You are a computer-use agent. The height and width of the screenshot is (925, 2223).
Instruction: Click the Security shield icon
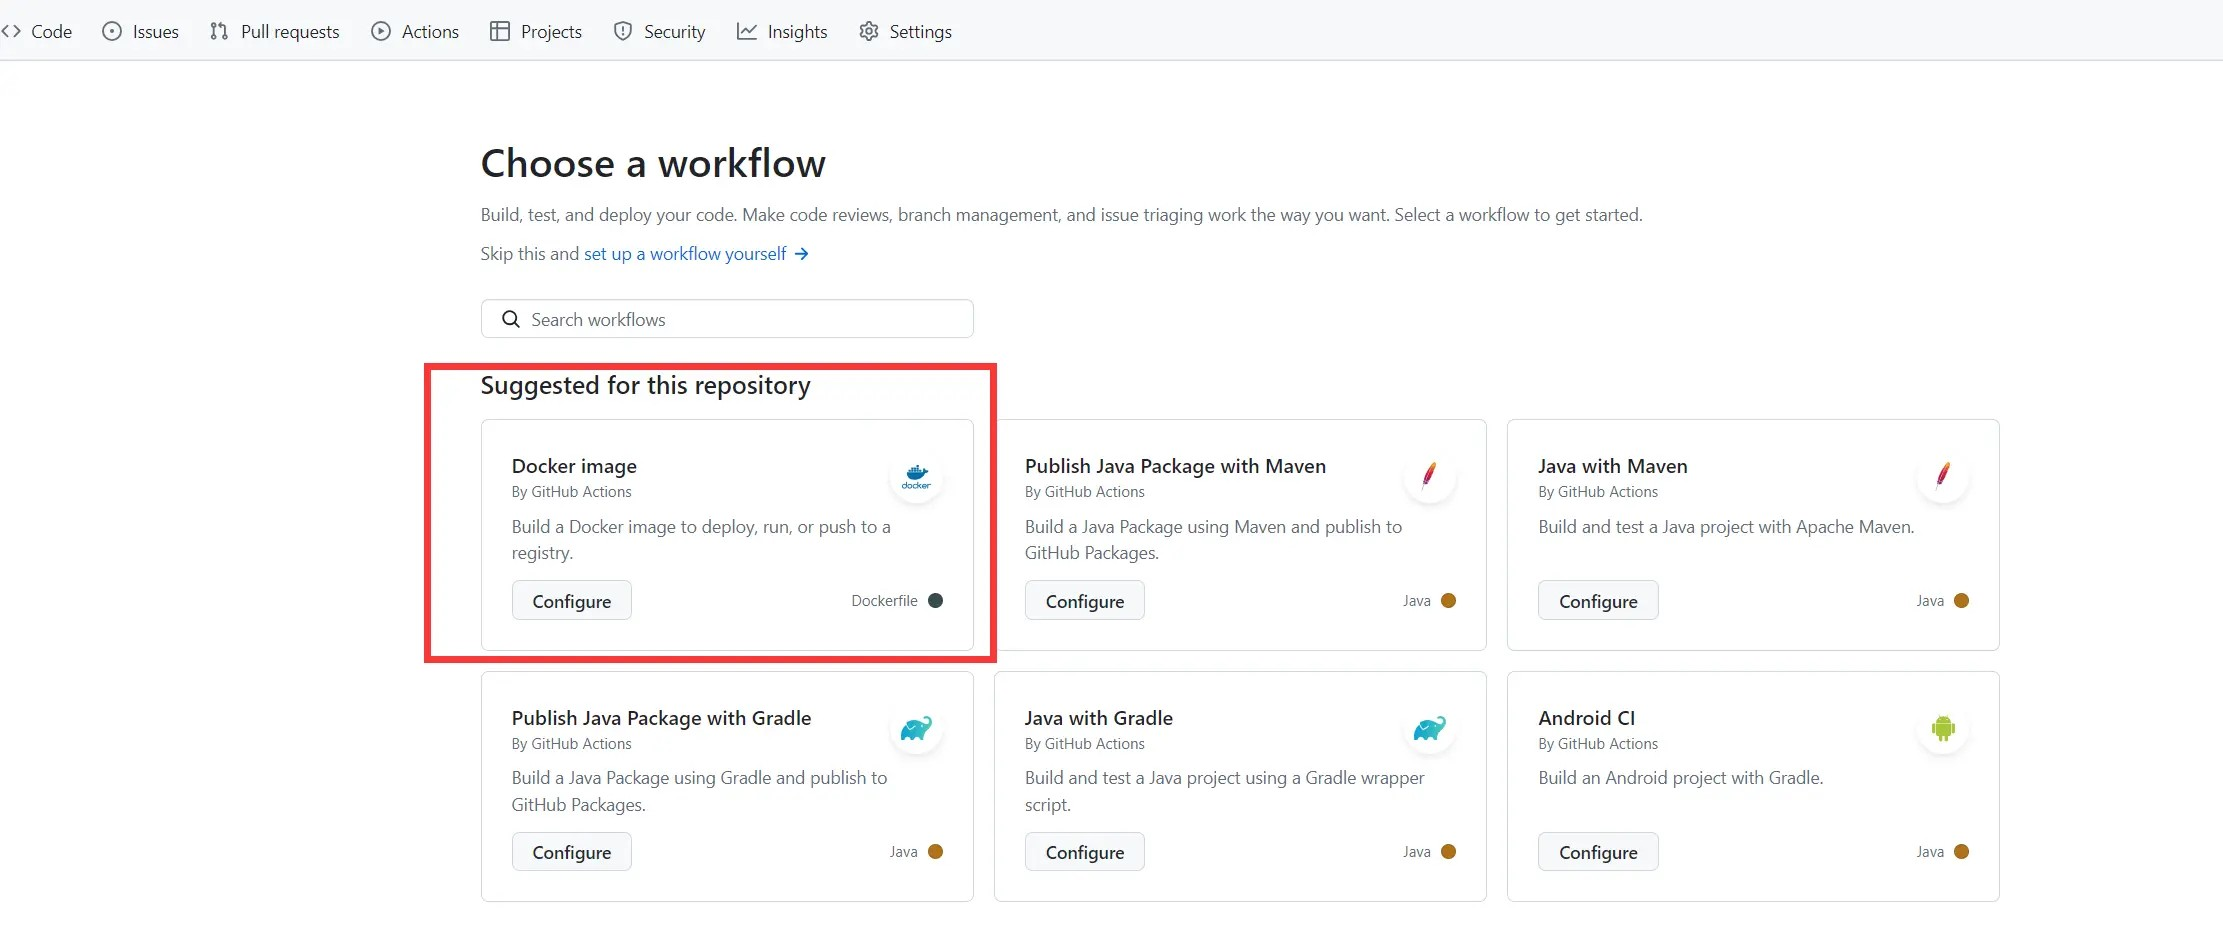(623, 31)
